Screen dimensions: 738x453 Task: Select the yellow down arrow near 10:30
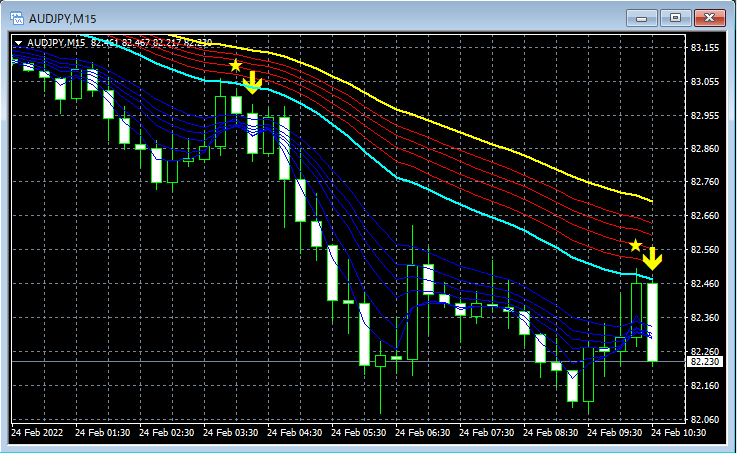(652, 259)
